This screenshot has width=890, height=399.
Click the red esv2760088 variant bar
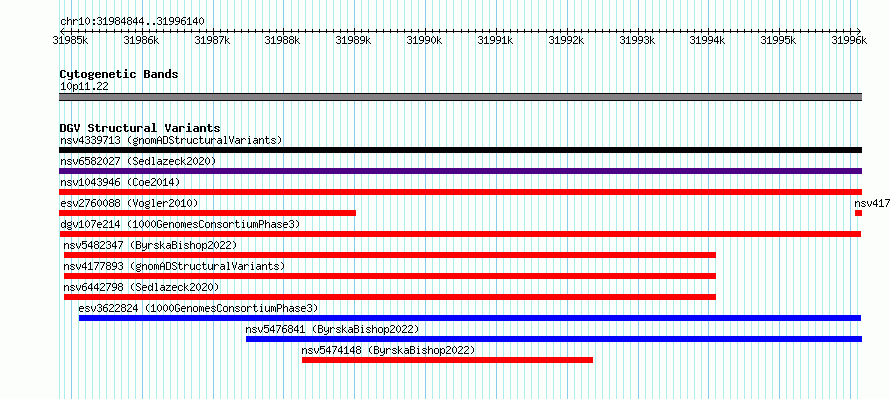(x=207, y=213)
